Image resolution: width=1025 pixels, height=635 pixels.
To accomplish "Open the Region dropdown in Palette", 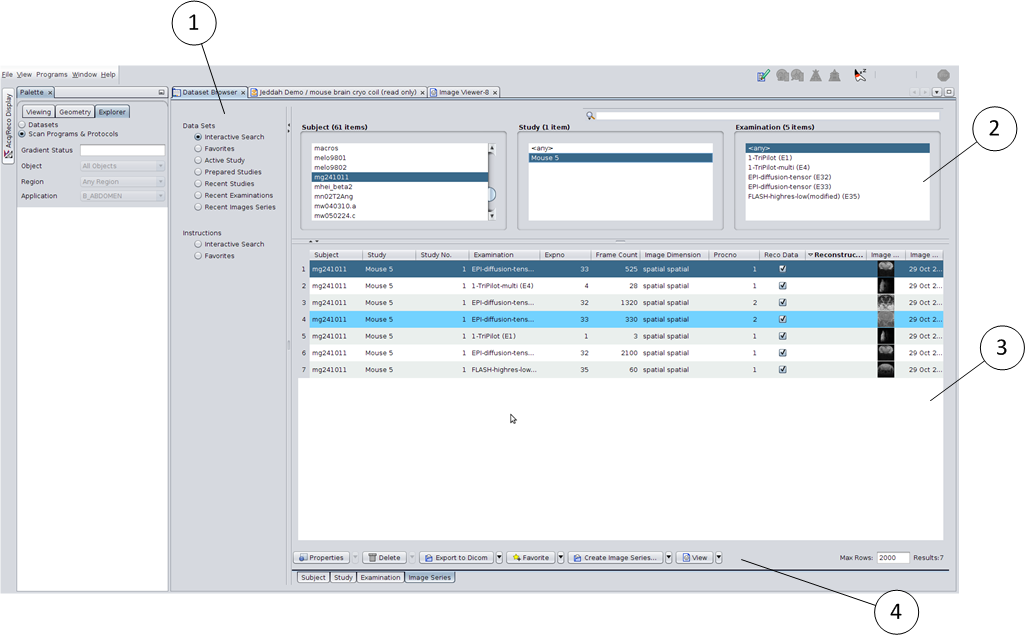I will (x=122, y=182).
